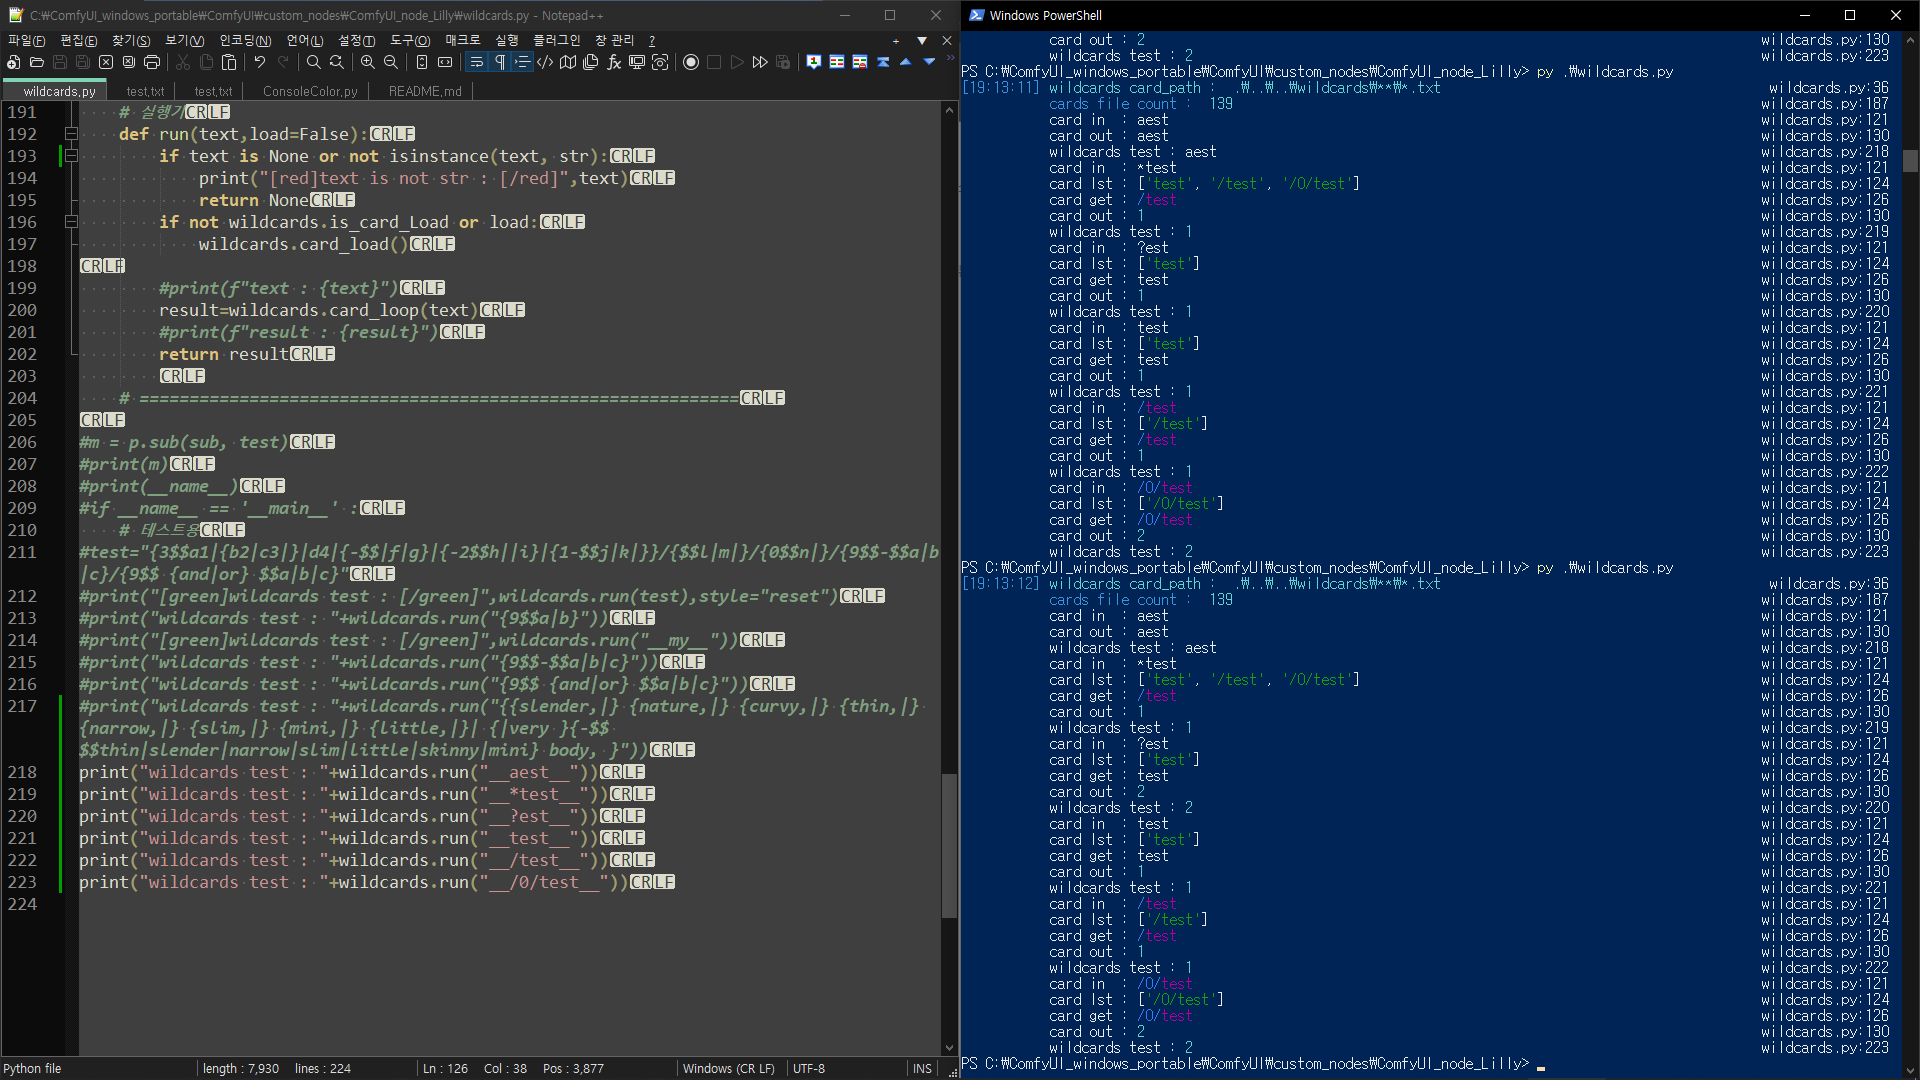This screenshot has width=1920, height=1080.
Task: Click the Print toolbar icon
Action: [152, 62]
